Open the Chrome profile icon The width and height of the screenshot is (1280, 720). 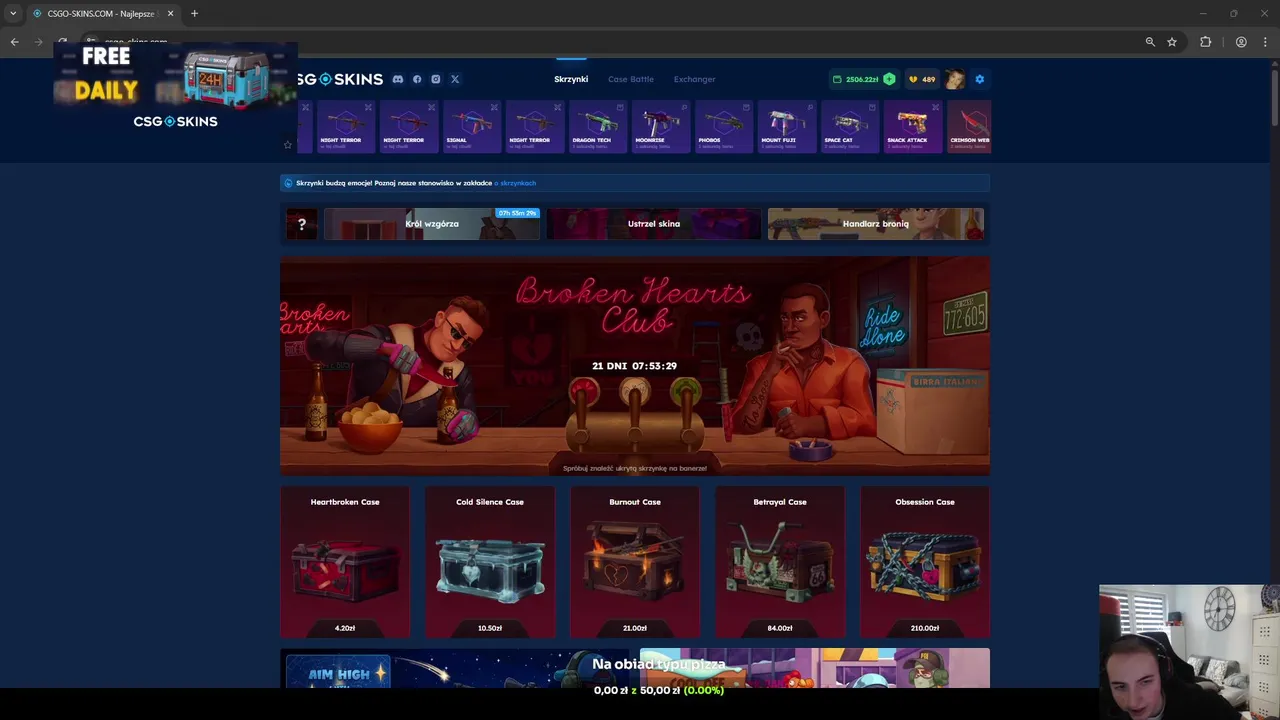click(x=1241, y=42)
